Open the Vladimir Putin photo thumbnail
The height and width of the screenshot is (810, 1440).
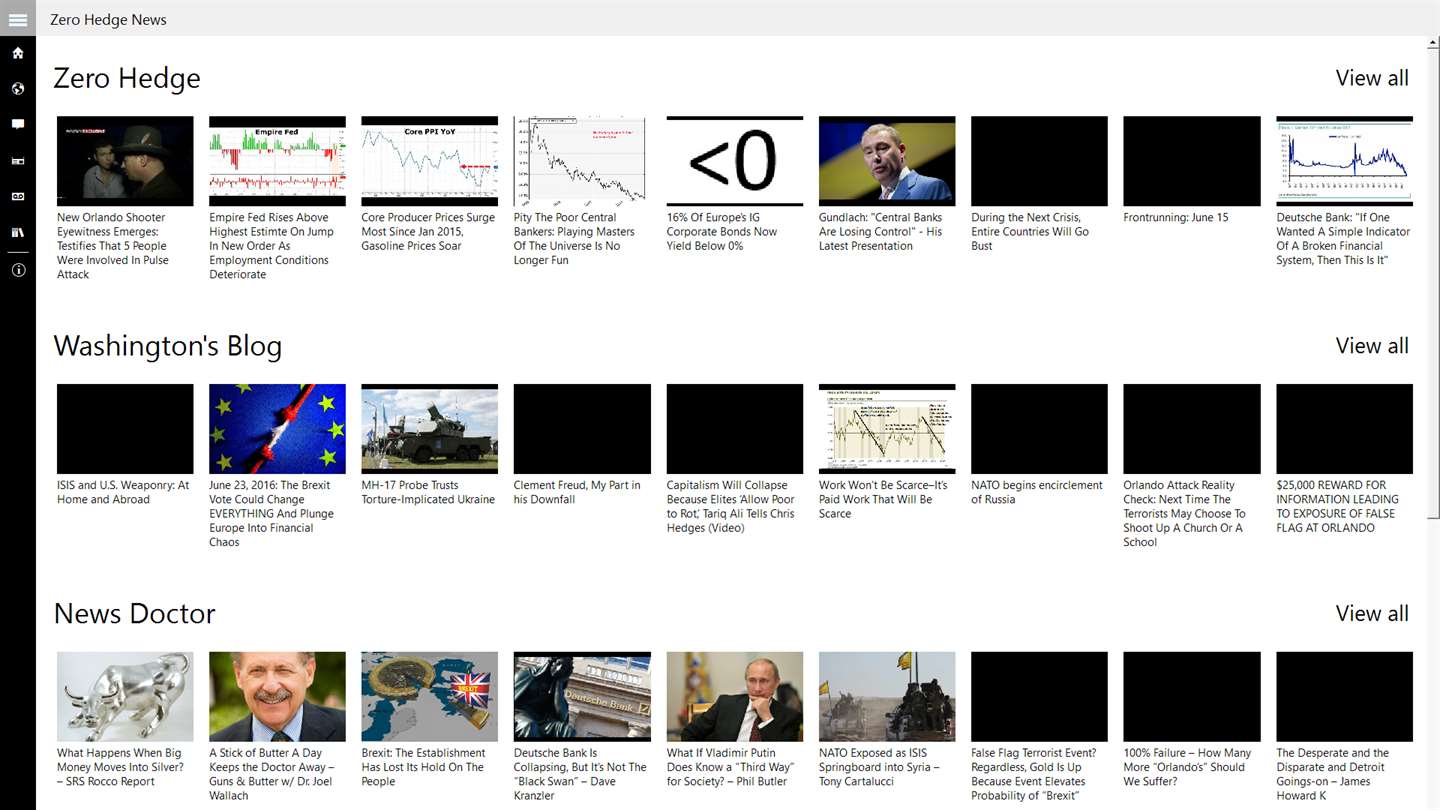click(735, 697)
